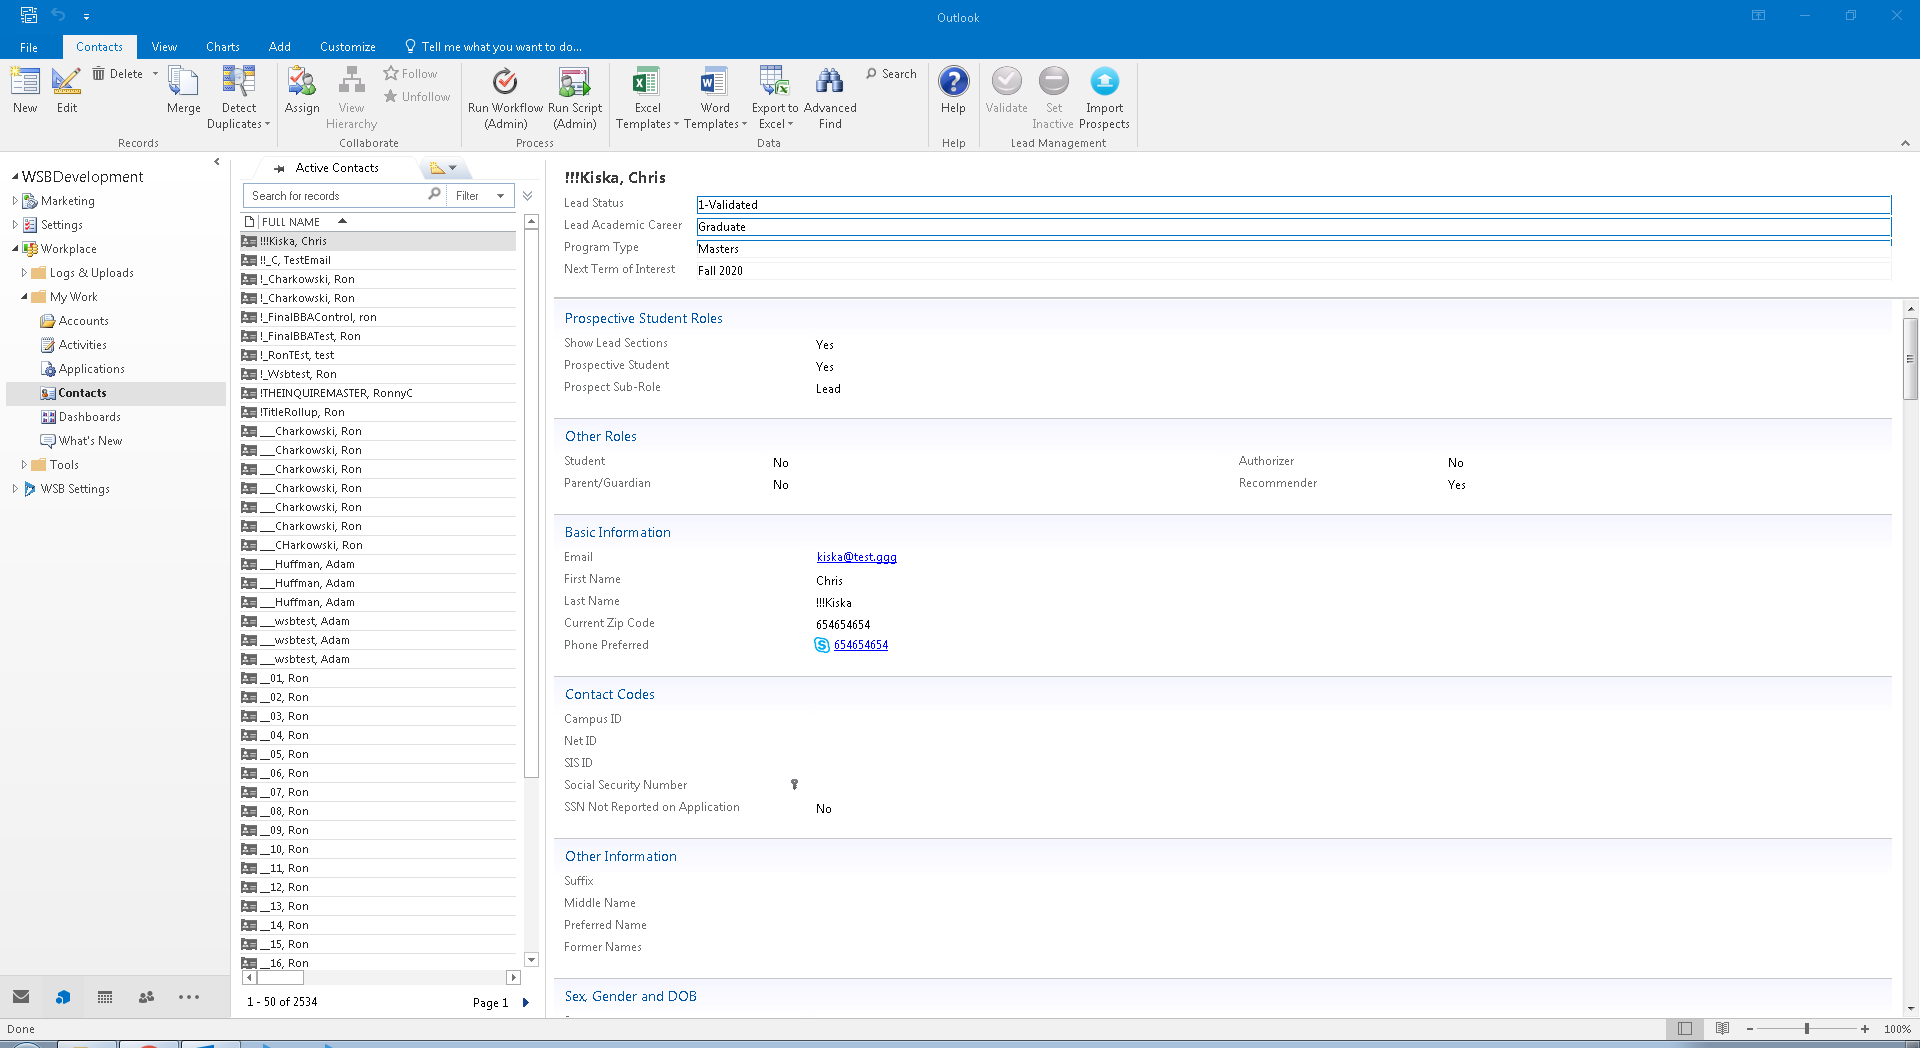The height and width of the screenshot is (1048, 1920).
Task: Click the zoom slider handle
Action: point(1807,1029)
